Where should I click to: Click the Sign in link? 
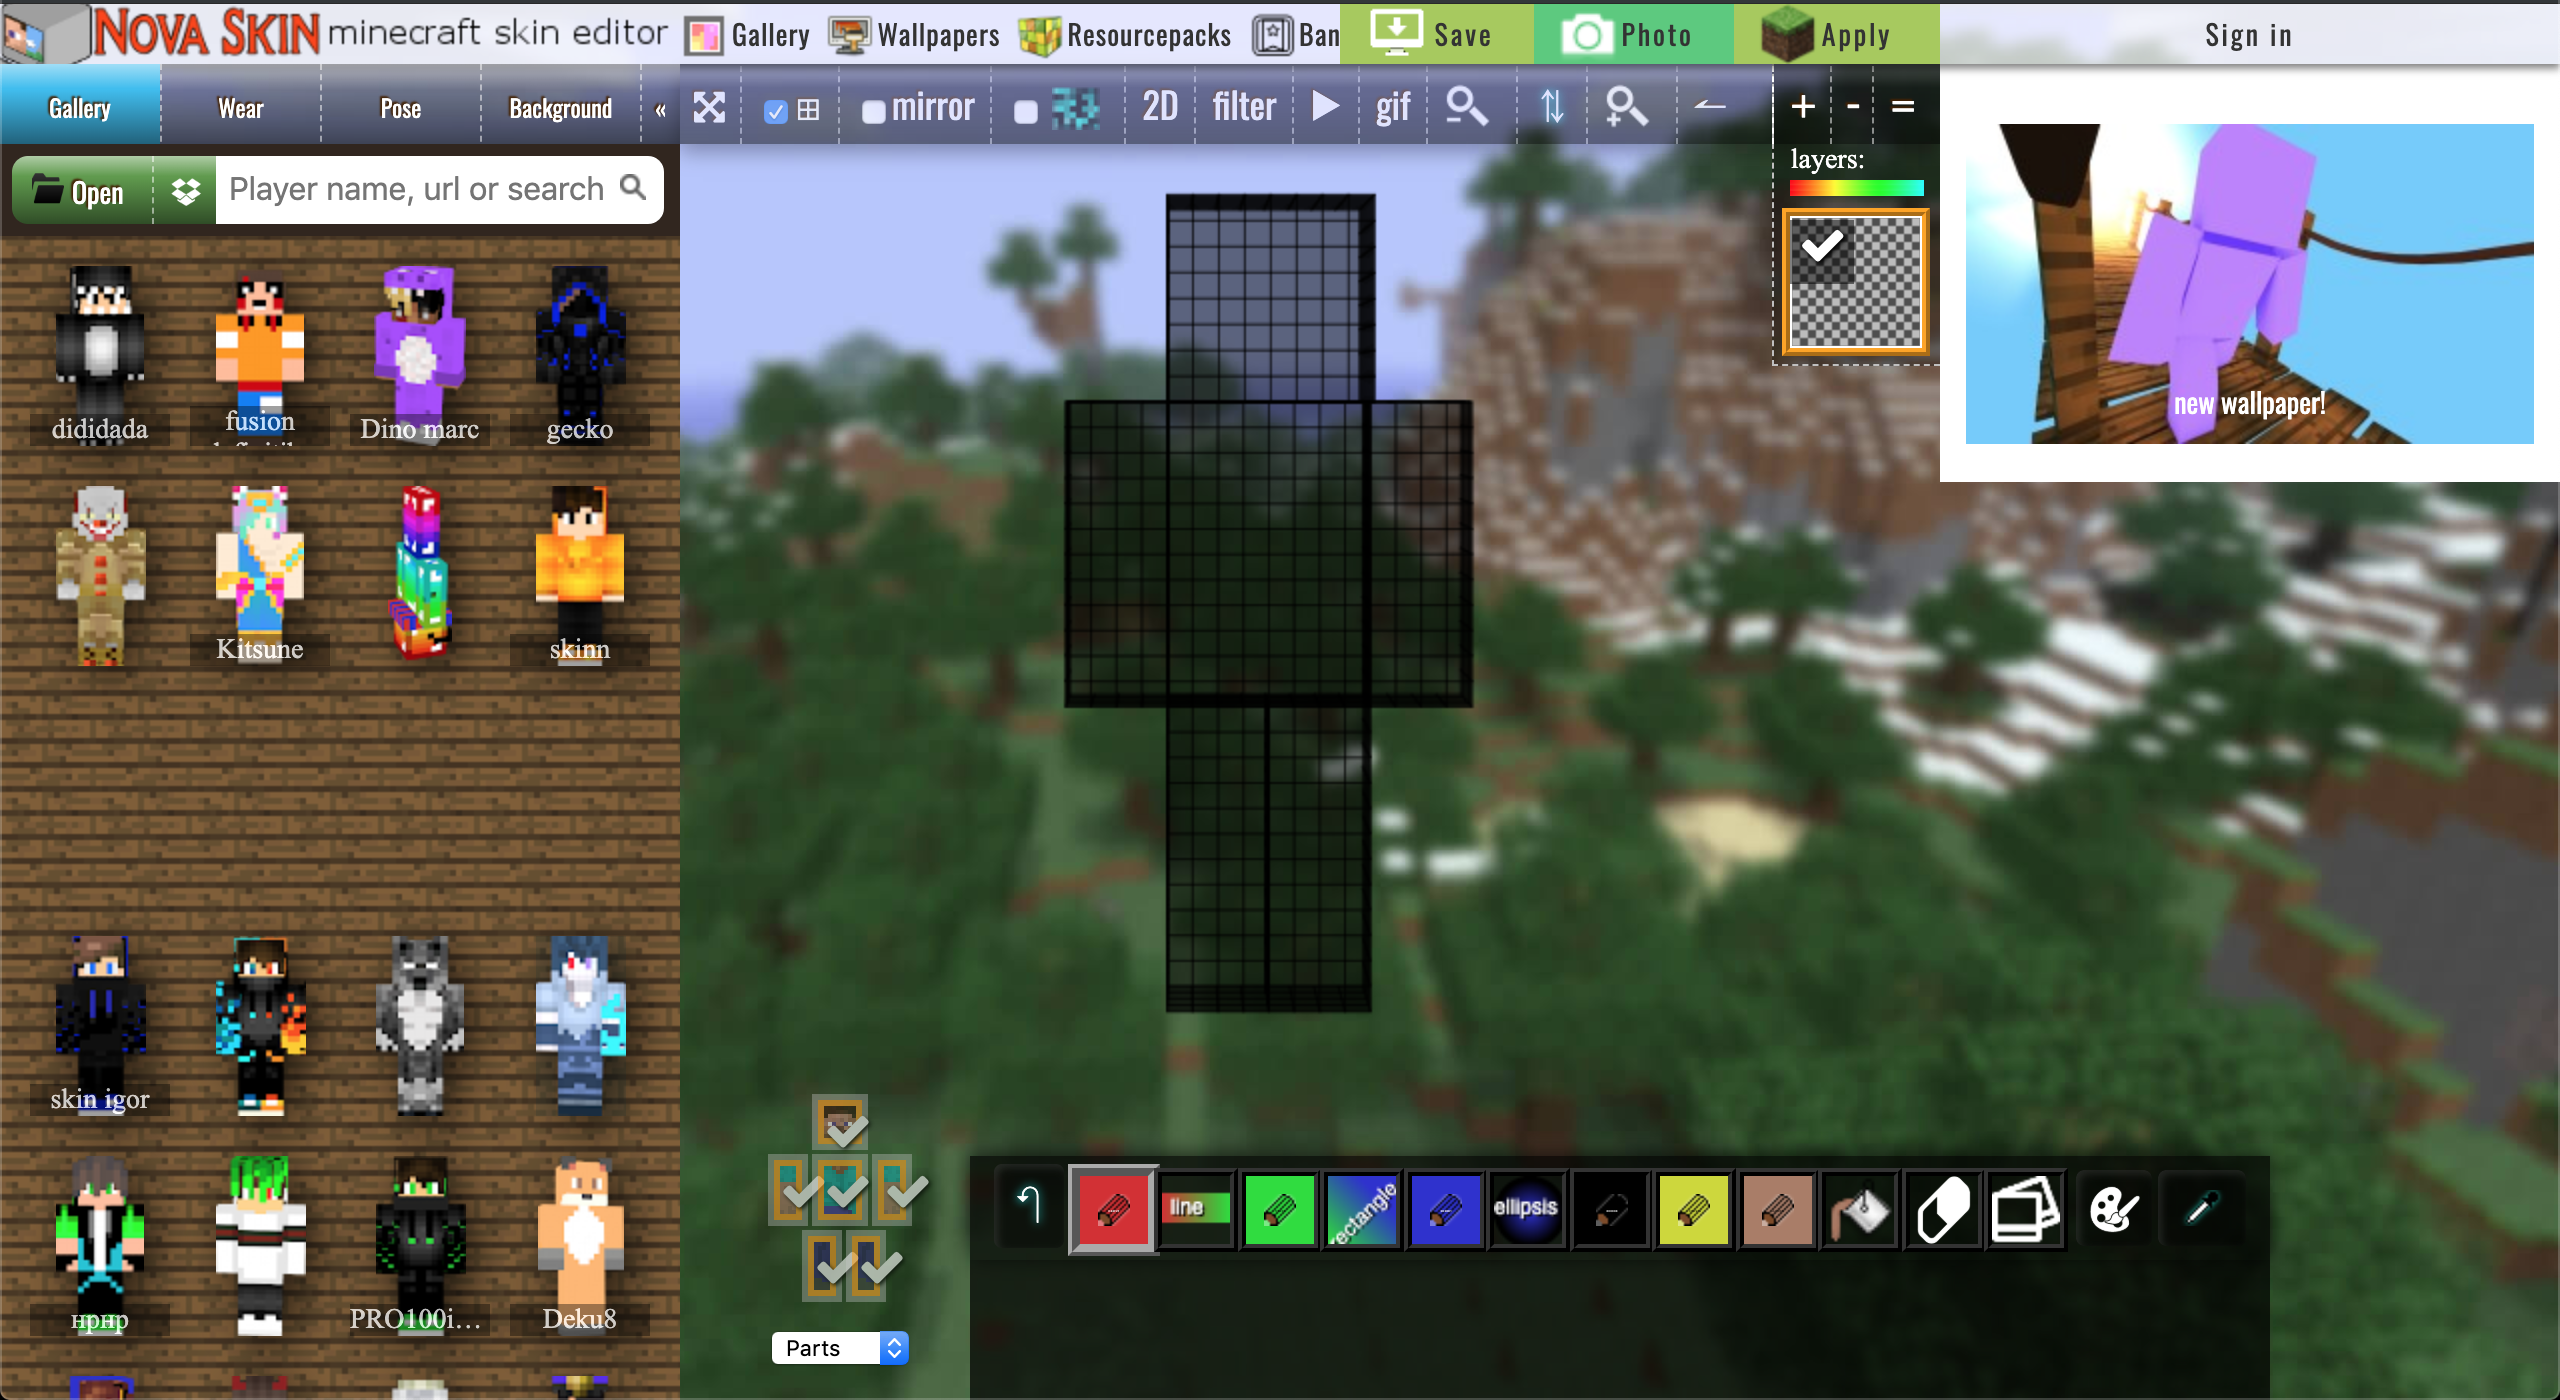(2246, 33)
